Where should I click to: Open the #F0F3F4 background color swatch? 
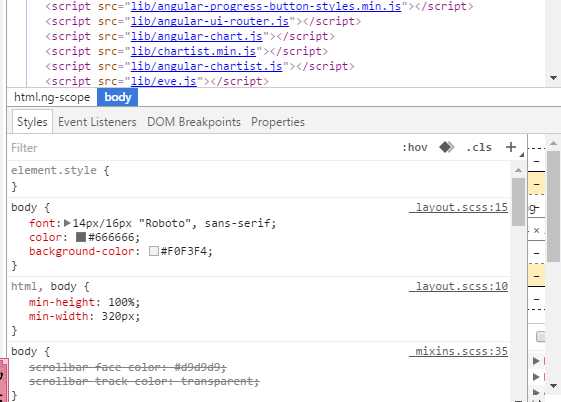point(154,251)
